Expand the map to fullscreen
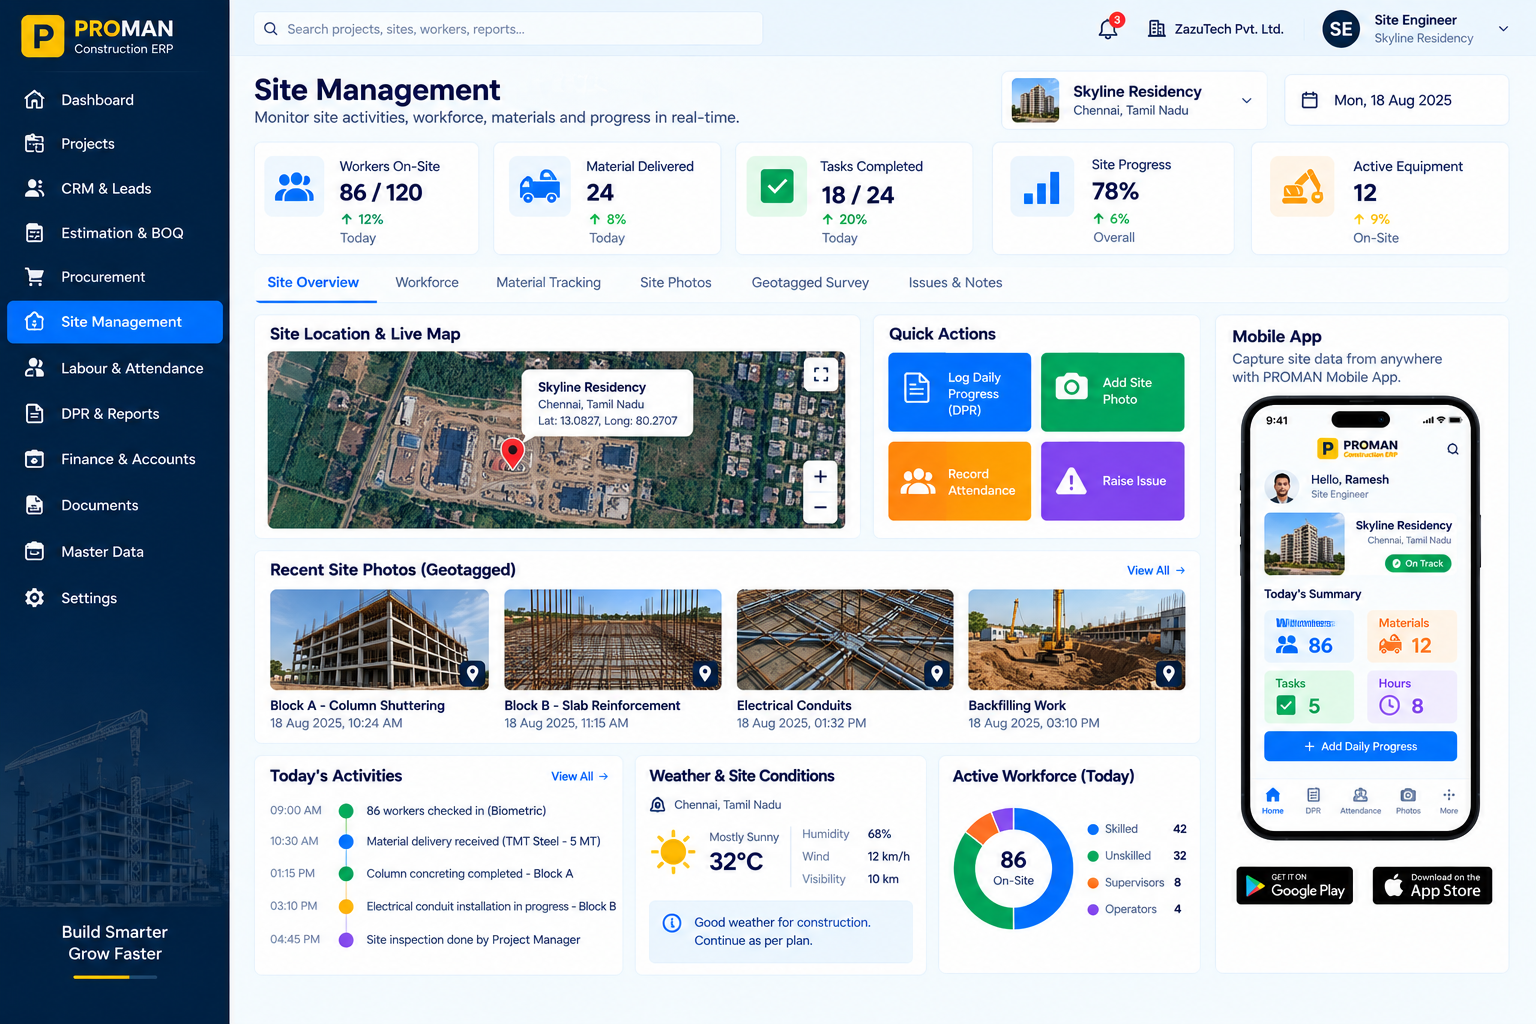The image size is (1536, 1024). click(821, 375)
